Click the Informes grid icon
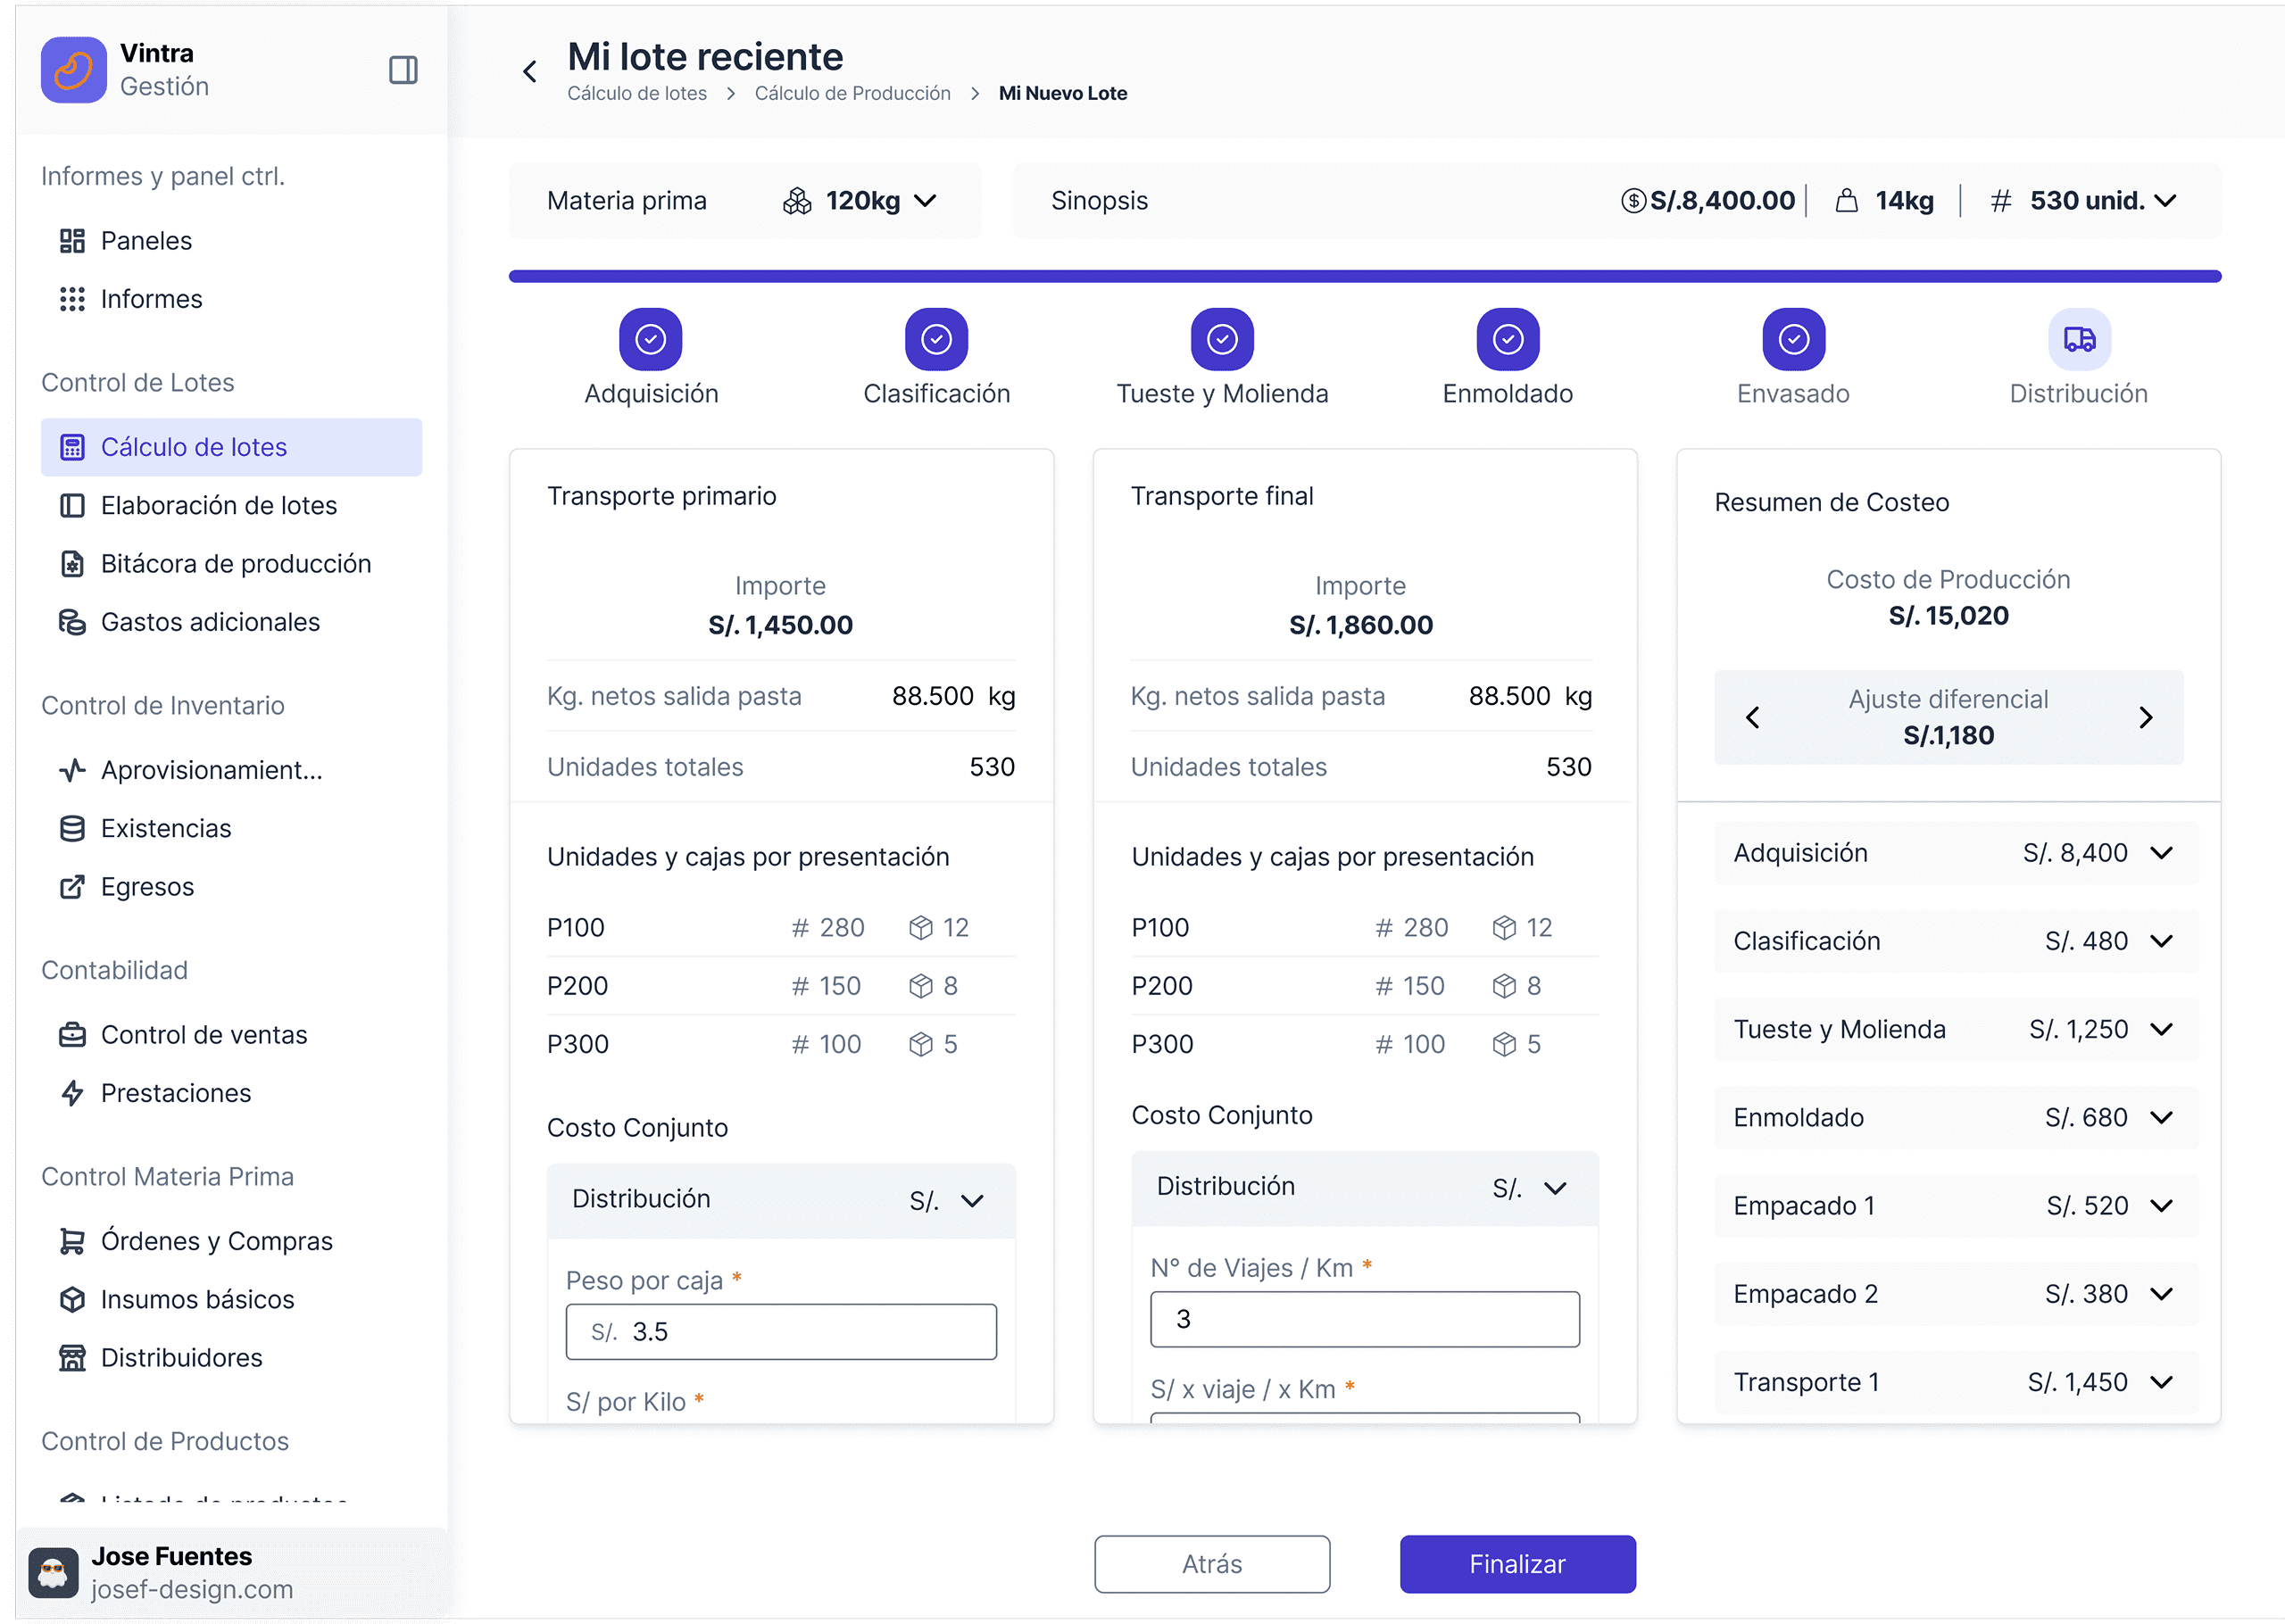The image size is (2285, 1624). click(x=72, y=299)
